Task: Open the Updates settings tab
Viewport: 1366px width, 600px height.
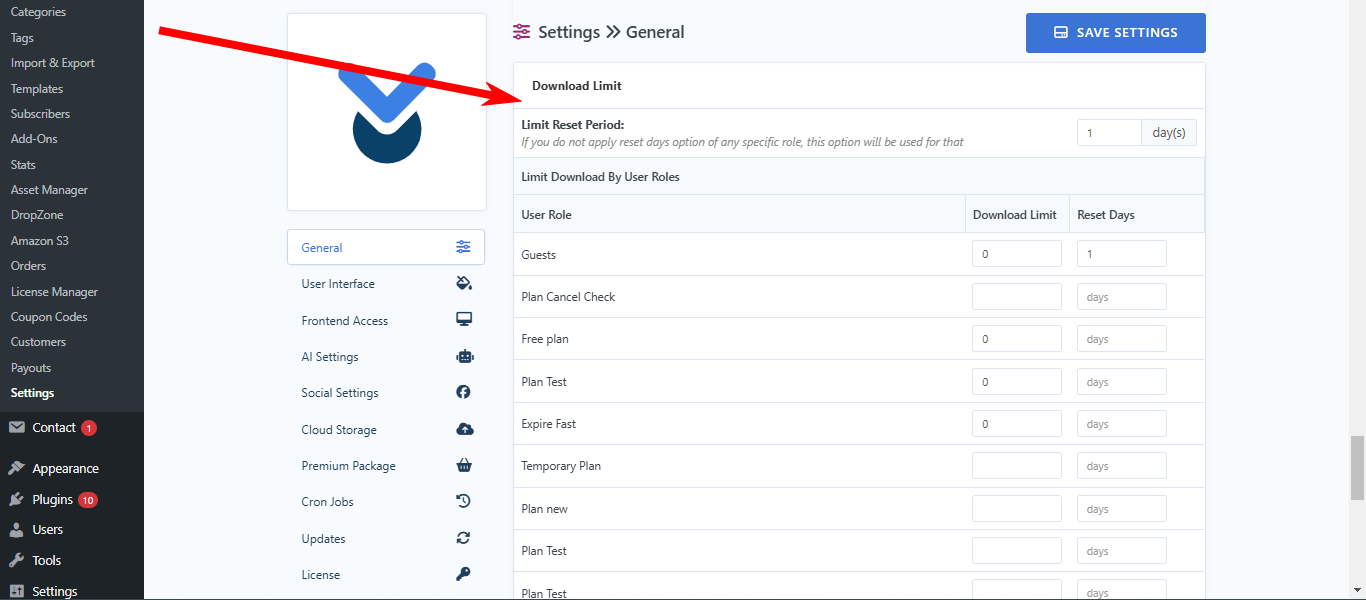Action: (386, 538)
